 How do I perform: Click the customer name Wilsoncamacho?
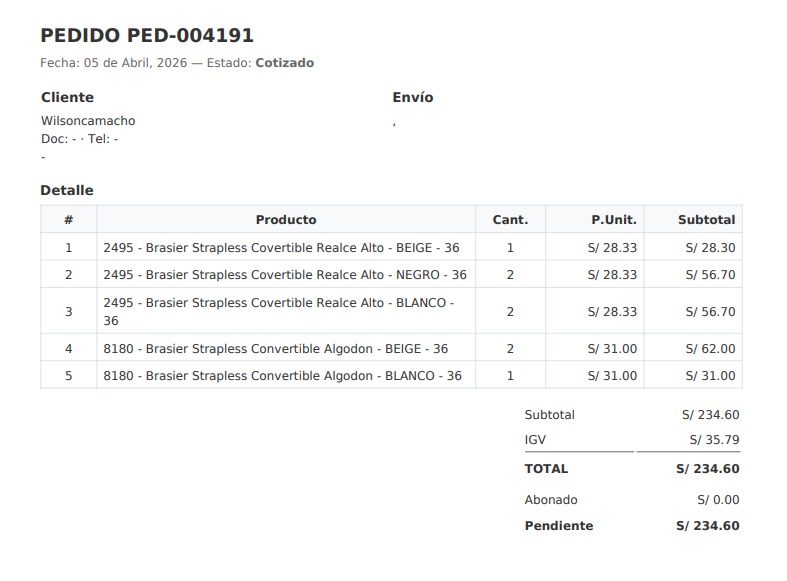[x=88, y=121]
